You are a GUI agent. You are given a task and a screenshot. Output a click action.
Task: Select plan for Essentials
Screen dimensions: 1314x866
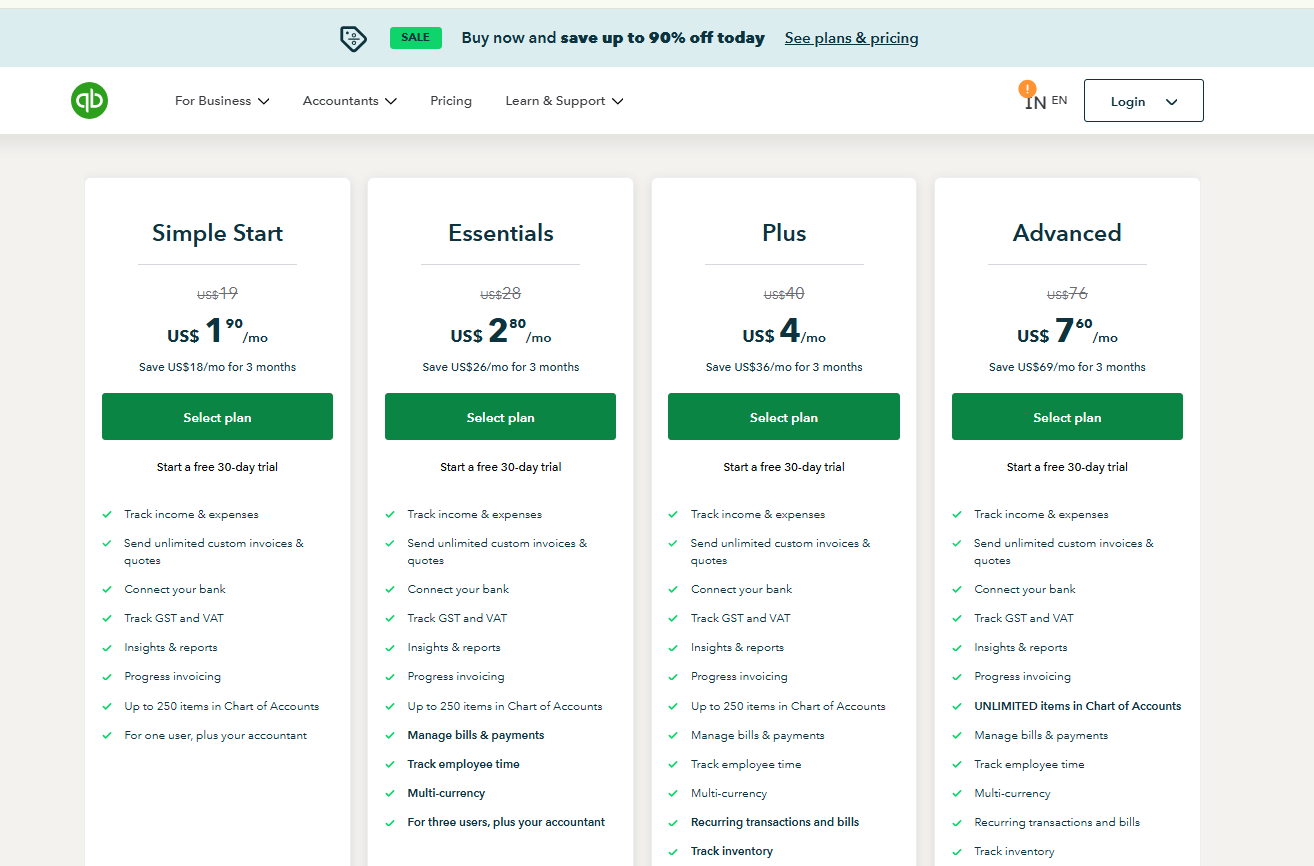tap(500, 417)
